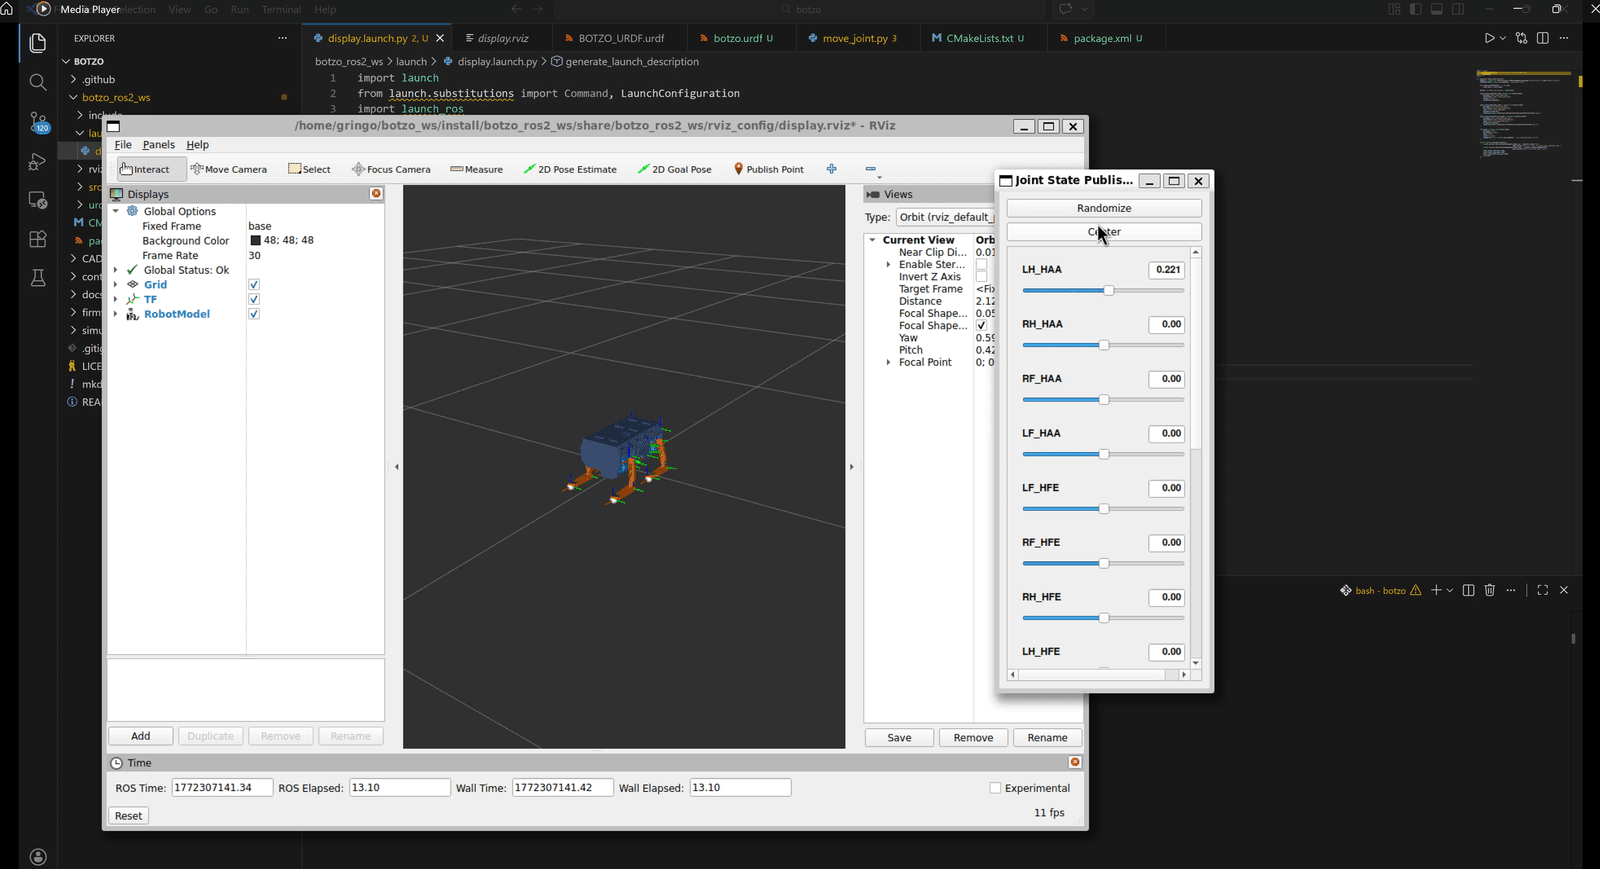Create a new terminal with the plus icon

click(x=1436, y=590)
